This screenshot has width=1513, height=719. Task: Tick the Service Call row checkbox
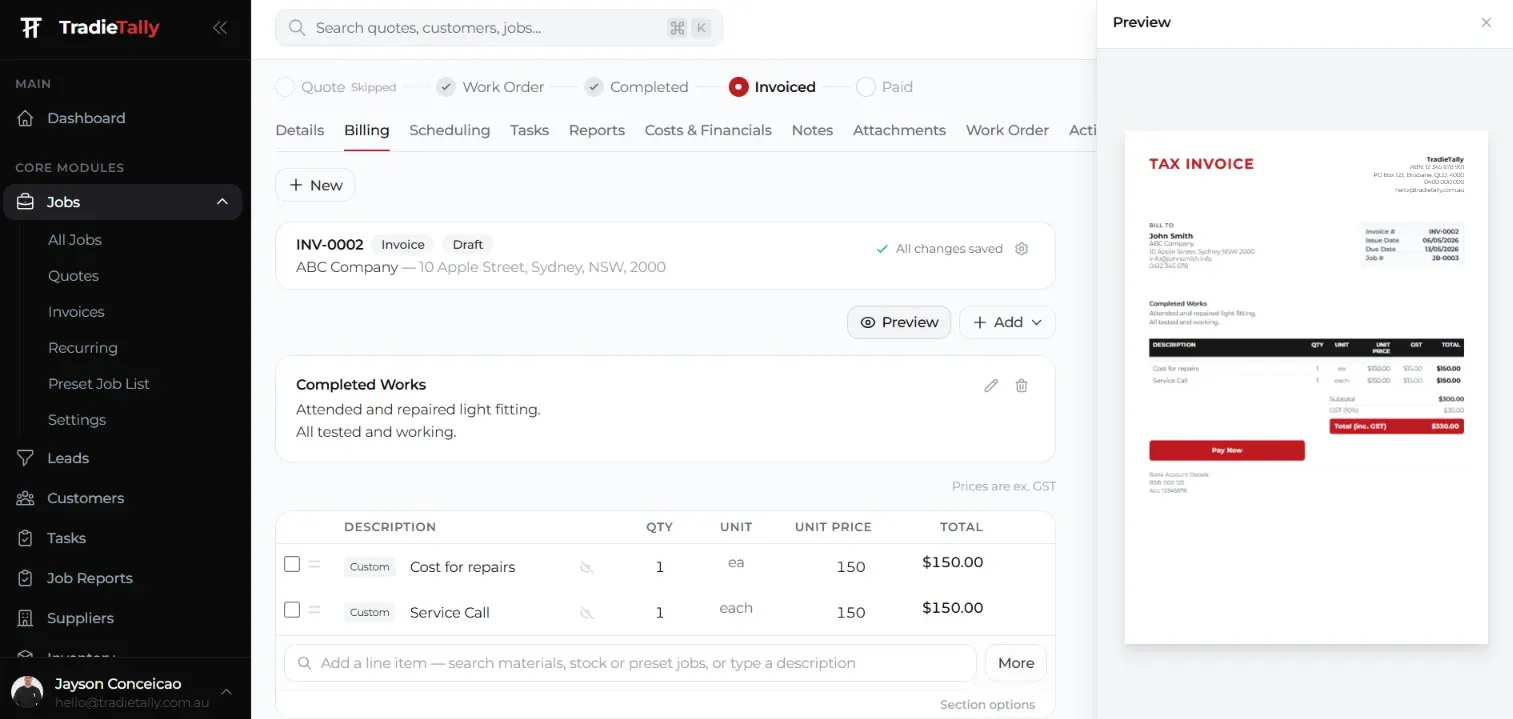(x=292, y=609)
